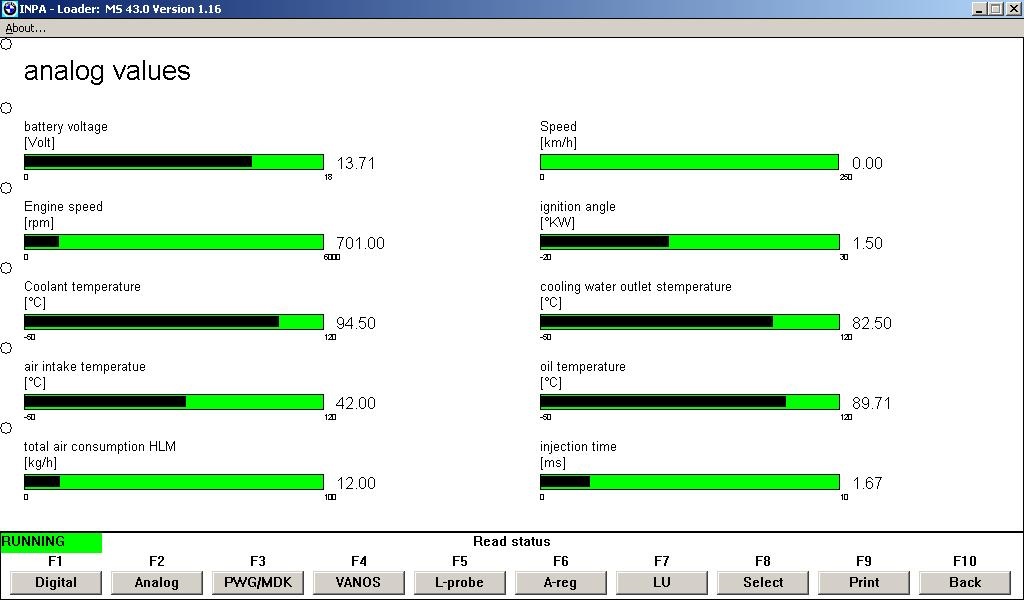
Task: Open the About menu
Action: pyautogui.click(x=26, y=28)
